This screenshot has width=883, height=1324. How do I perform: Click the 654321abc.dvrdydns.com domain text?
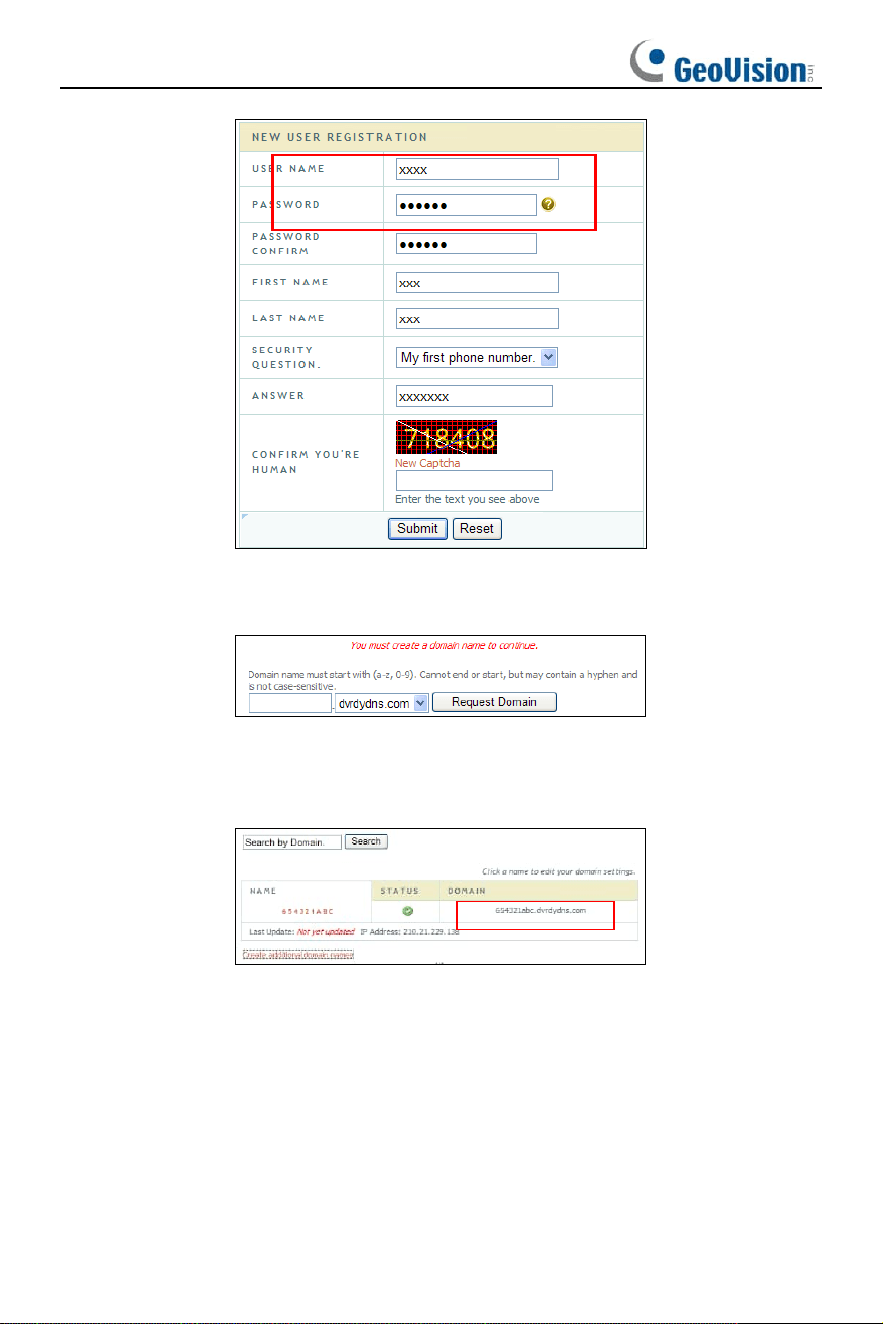coord(541,911)
